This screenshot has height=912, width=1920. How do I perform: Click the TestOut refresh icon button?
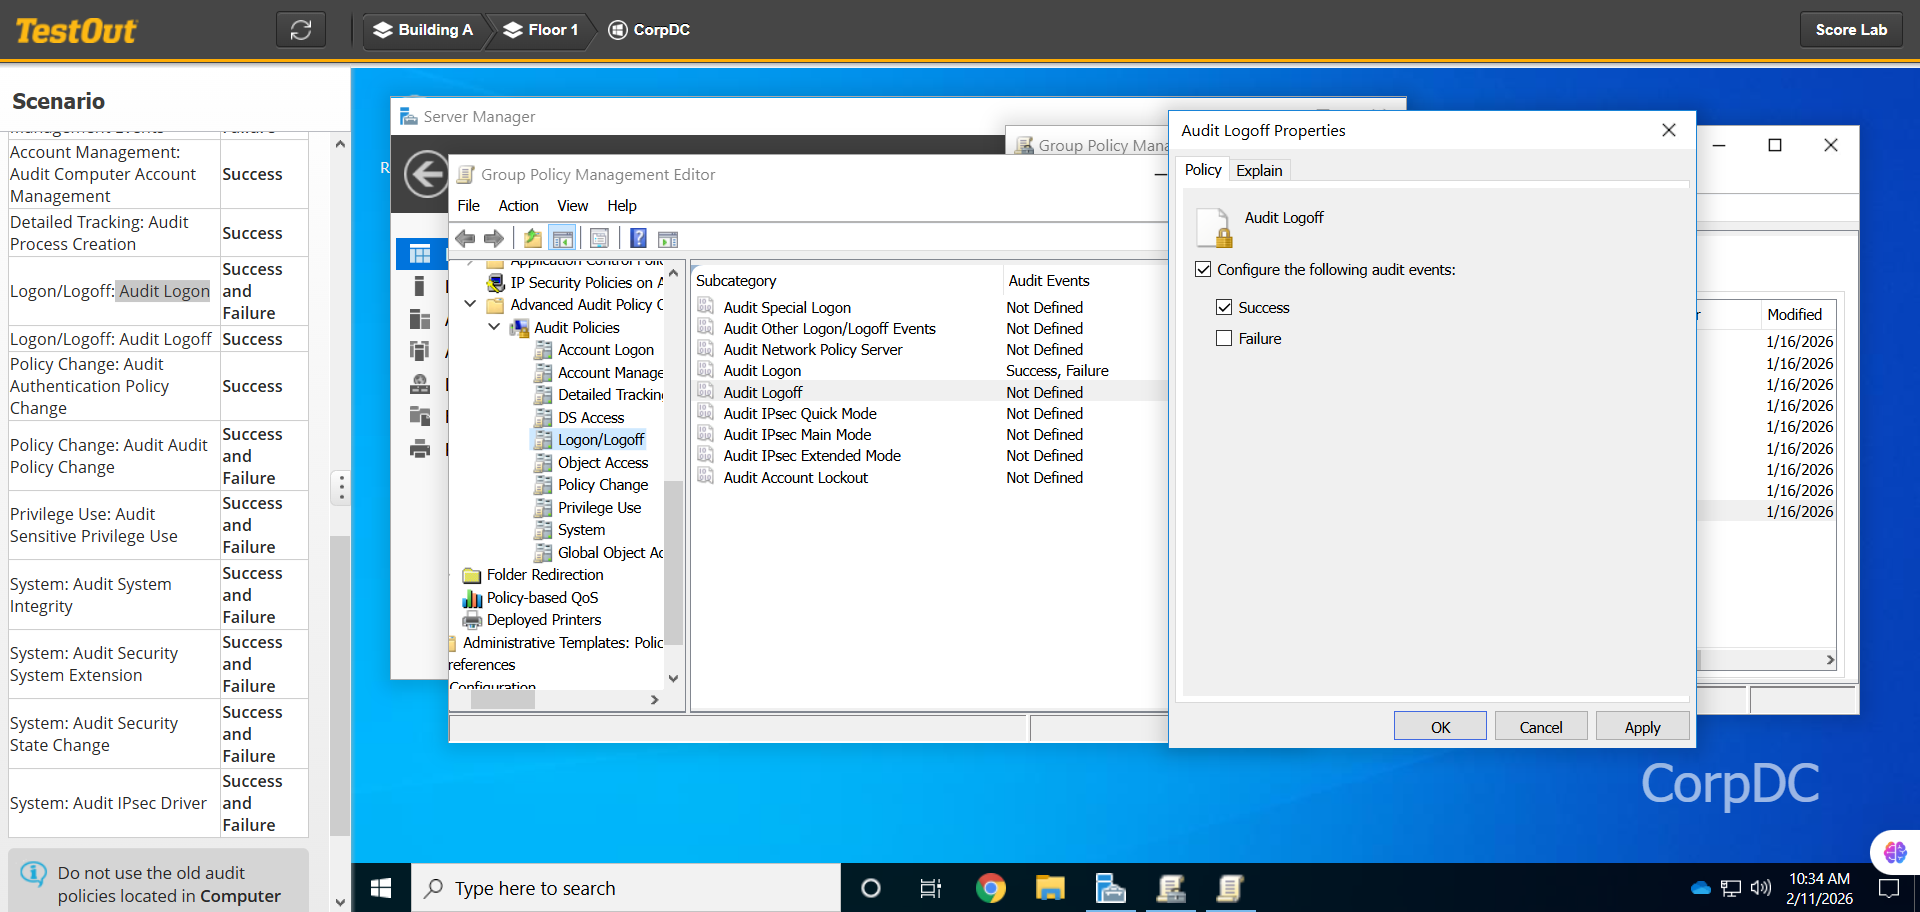coord(301,30)
